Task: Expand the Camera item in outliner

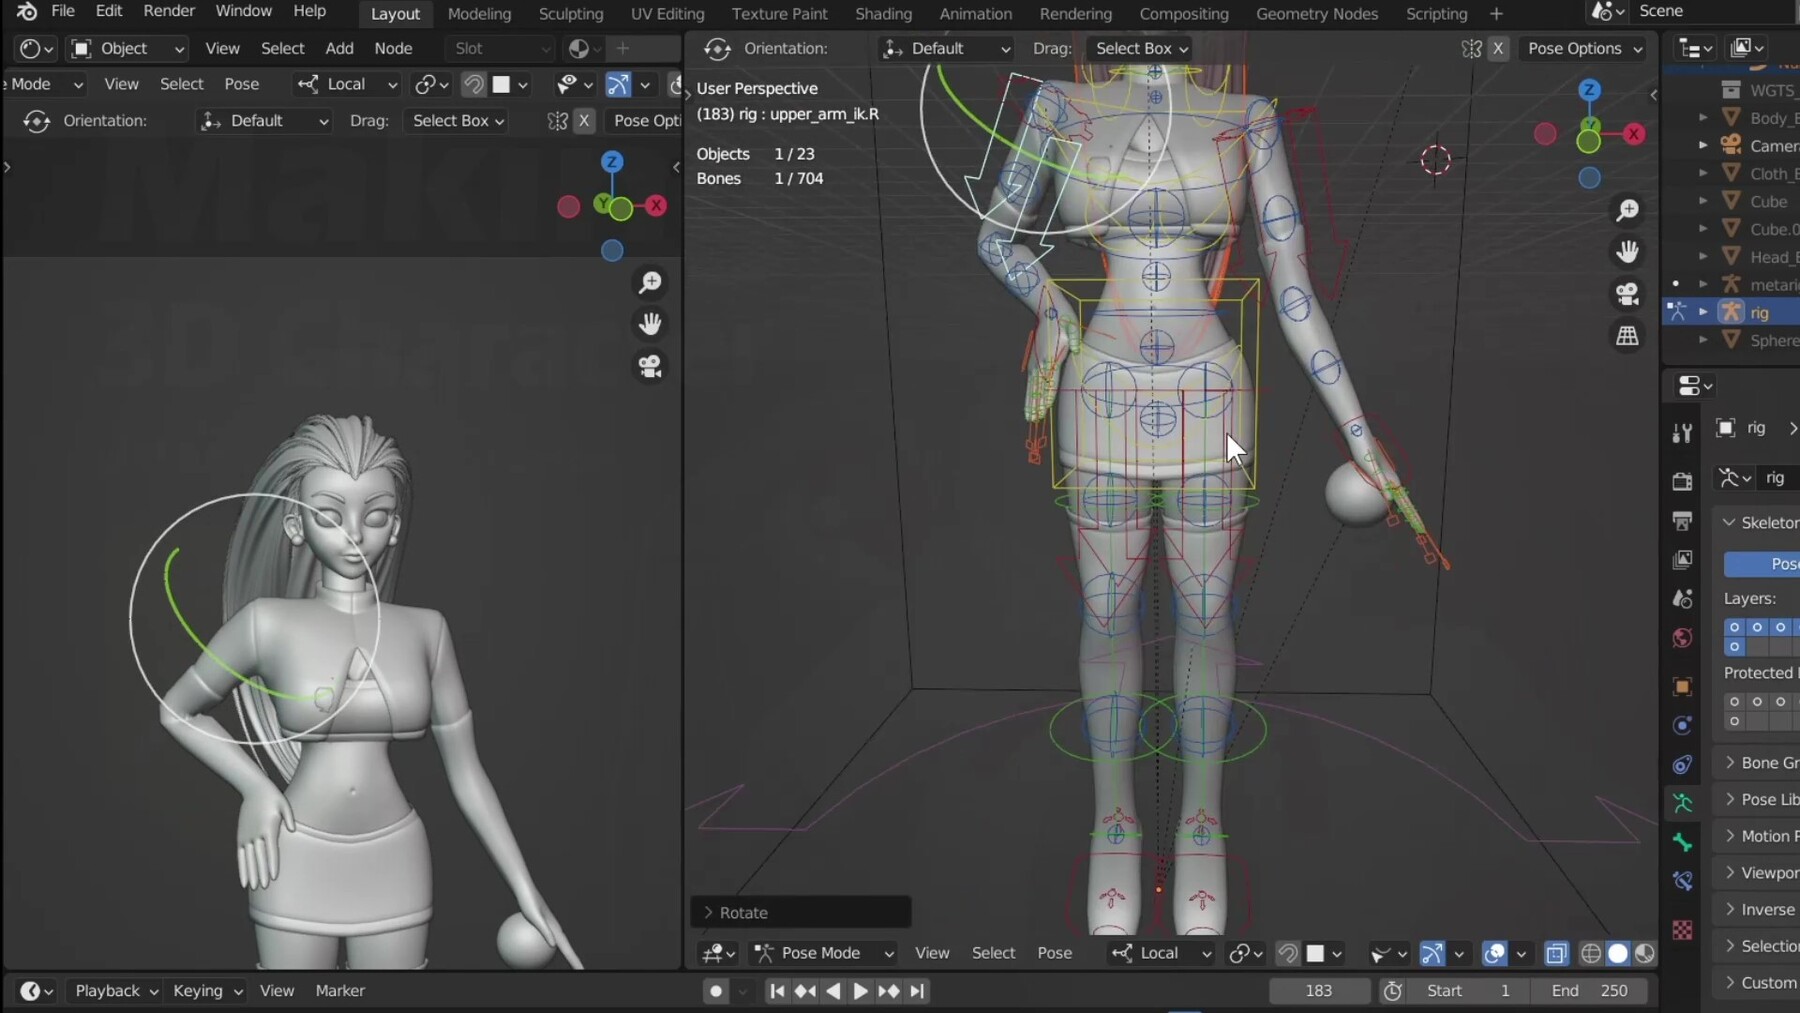Action: (1704, 145)
